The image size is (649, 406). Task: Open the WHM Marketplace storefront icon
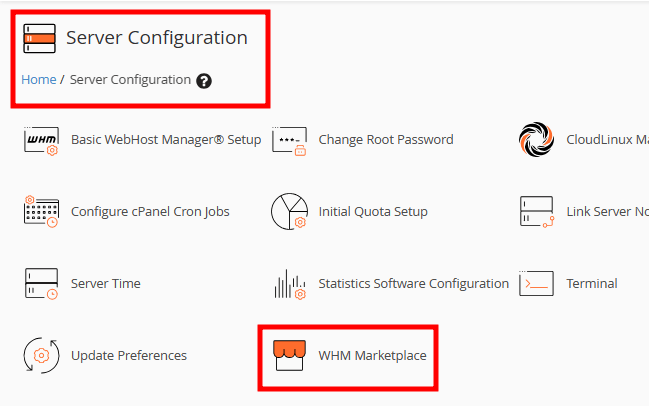tap(289, 355)
